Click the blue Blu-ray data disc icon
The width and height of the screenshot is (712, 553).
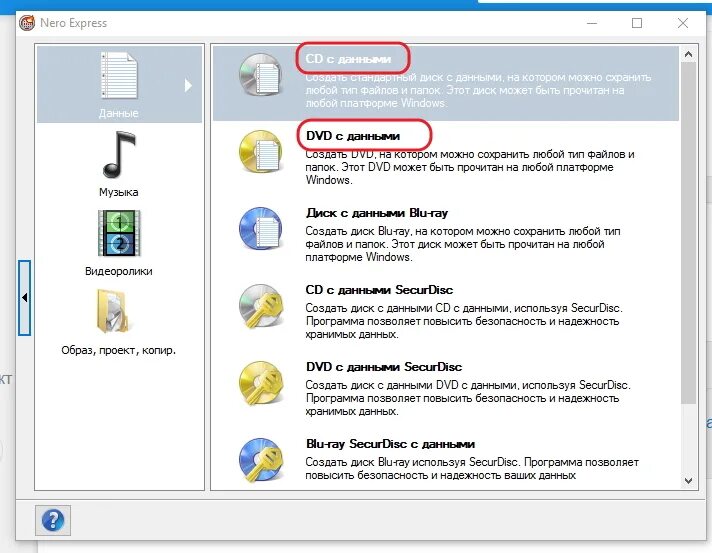point(261,228)
